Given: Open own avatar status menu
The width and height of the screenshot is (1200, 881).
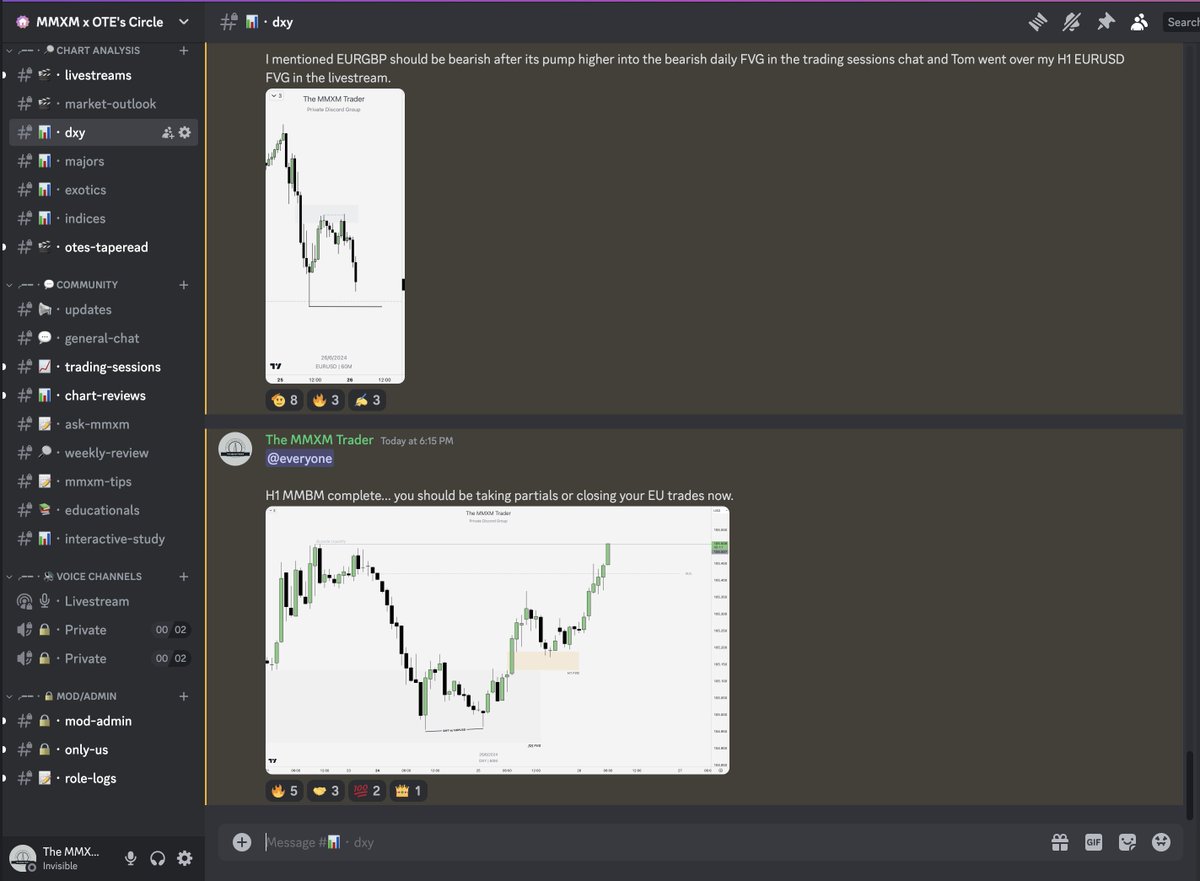Looking at the screenshot, I should [22, 858].
